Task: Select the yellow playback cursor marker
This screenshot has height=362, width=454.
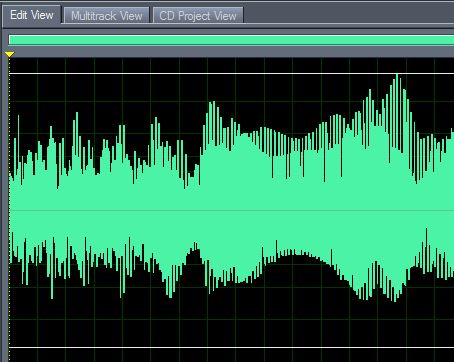Action: [x=10, y=54]
